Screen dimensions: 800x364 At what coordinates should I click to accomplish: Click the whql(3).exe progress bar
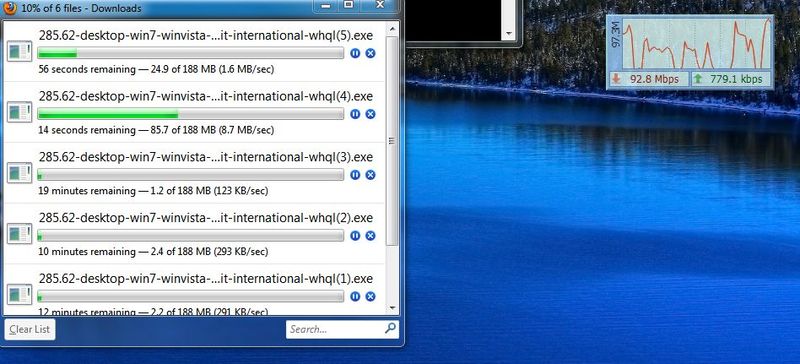click(191, 175)
